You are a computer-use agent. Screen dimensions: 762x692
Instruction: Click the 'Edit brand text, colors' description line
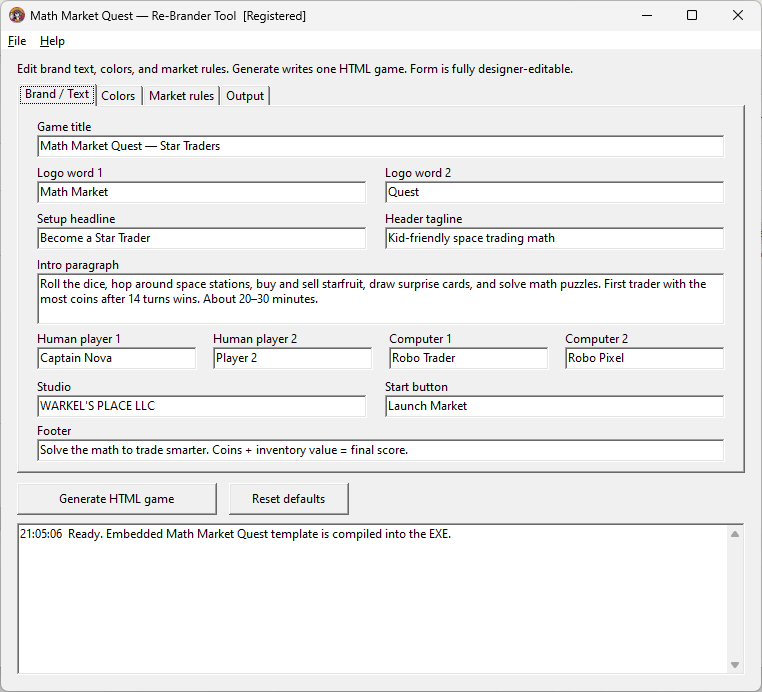pos(295,69)
